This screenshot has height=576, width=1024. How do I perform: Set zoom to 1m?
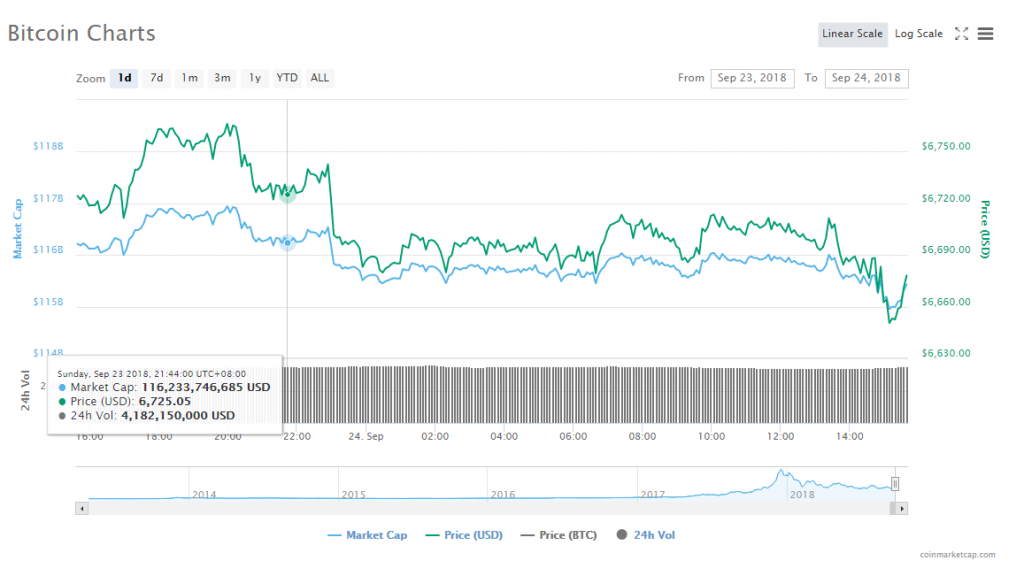click(189, 78)
